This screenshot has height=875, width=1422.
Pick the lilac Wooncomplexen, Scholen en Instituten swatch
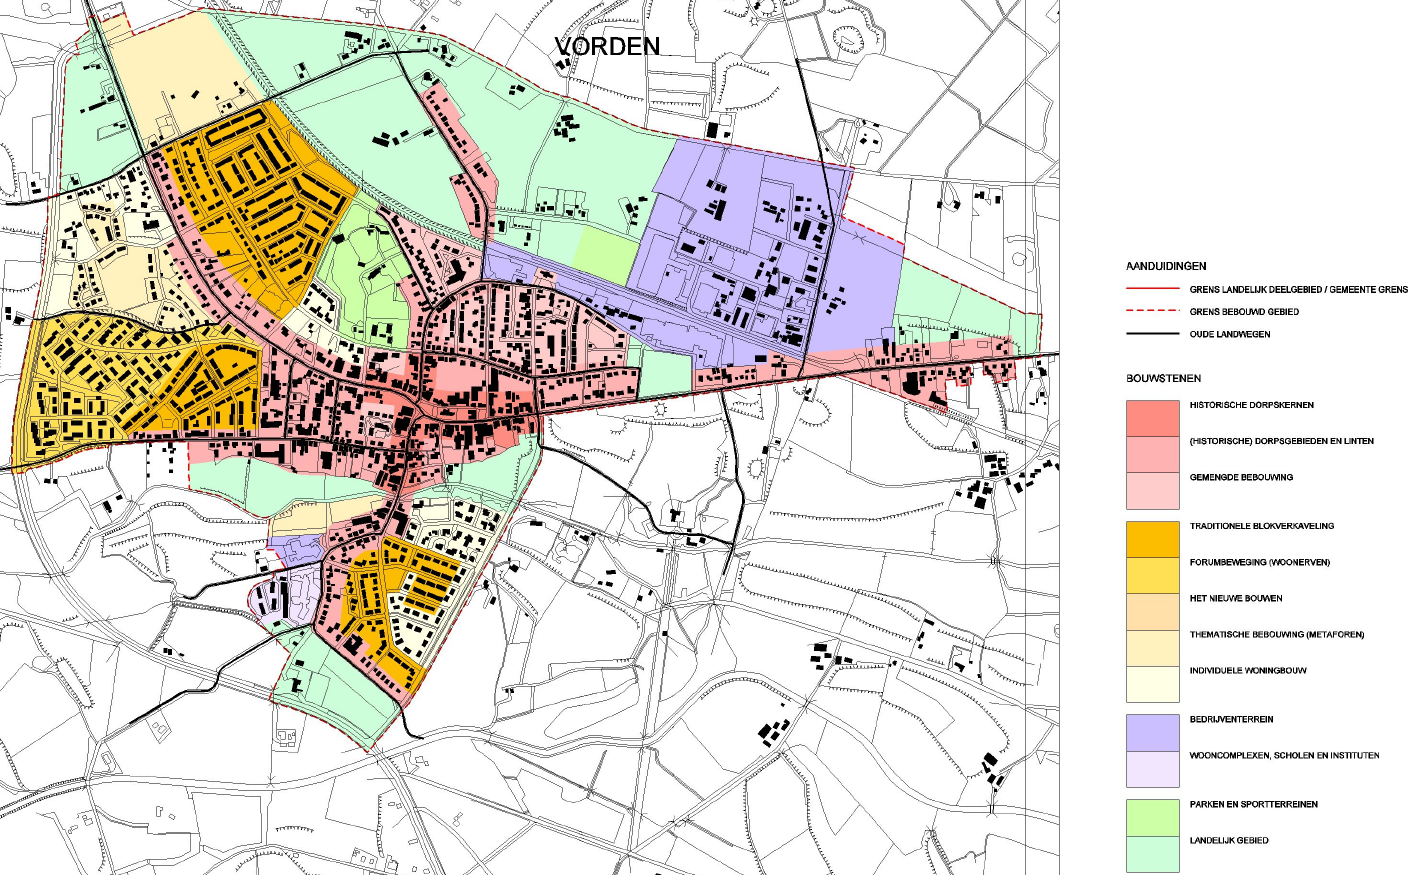pos(1153,768)
